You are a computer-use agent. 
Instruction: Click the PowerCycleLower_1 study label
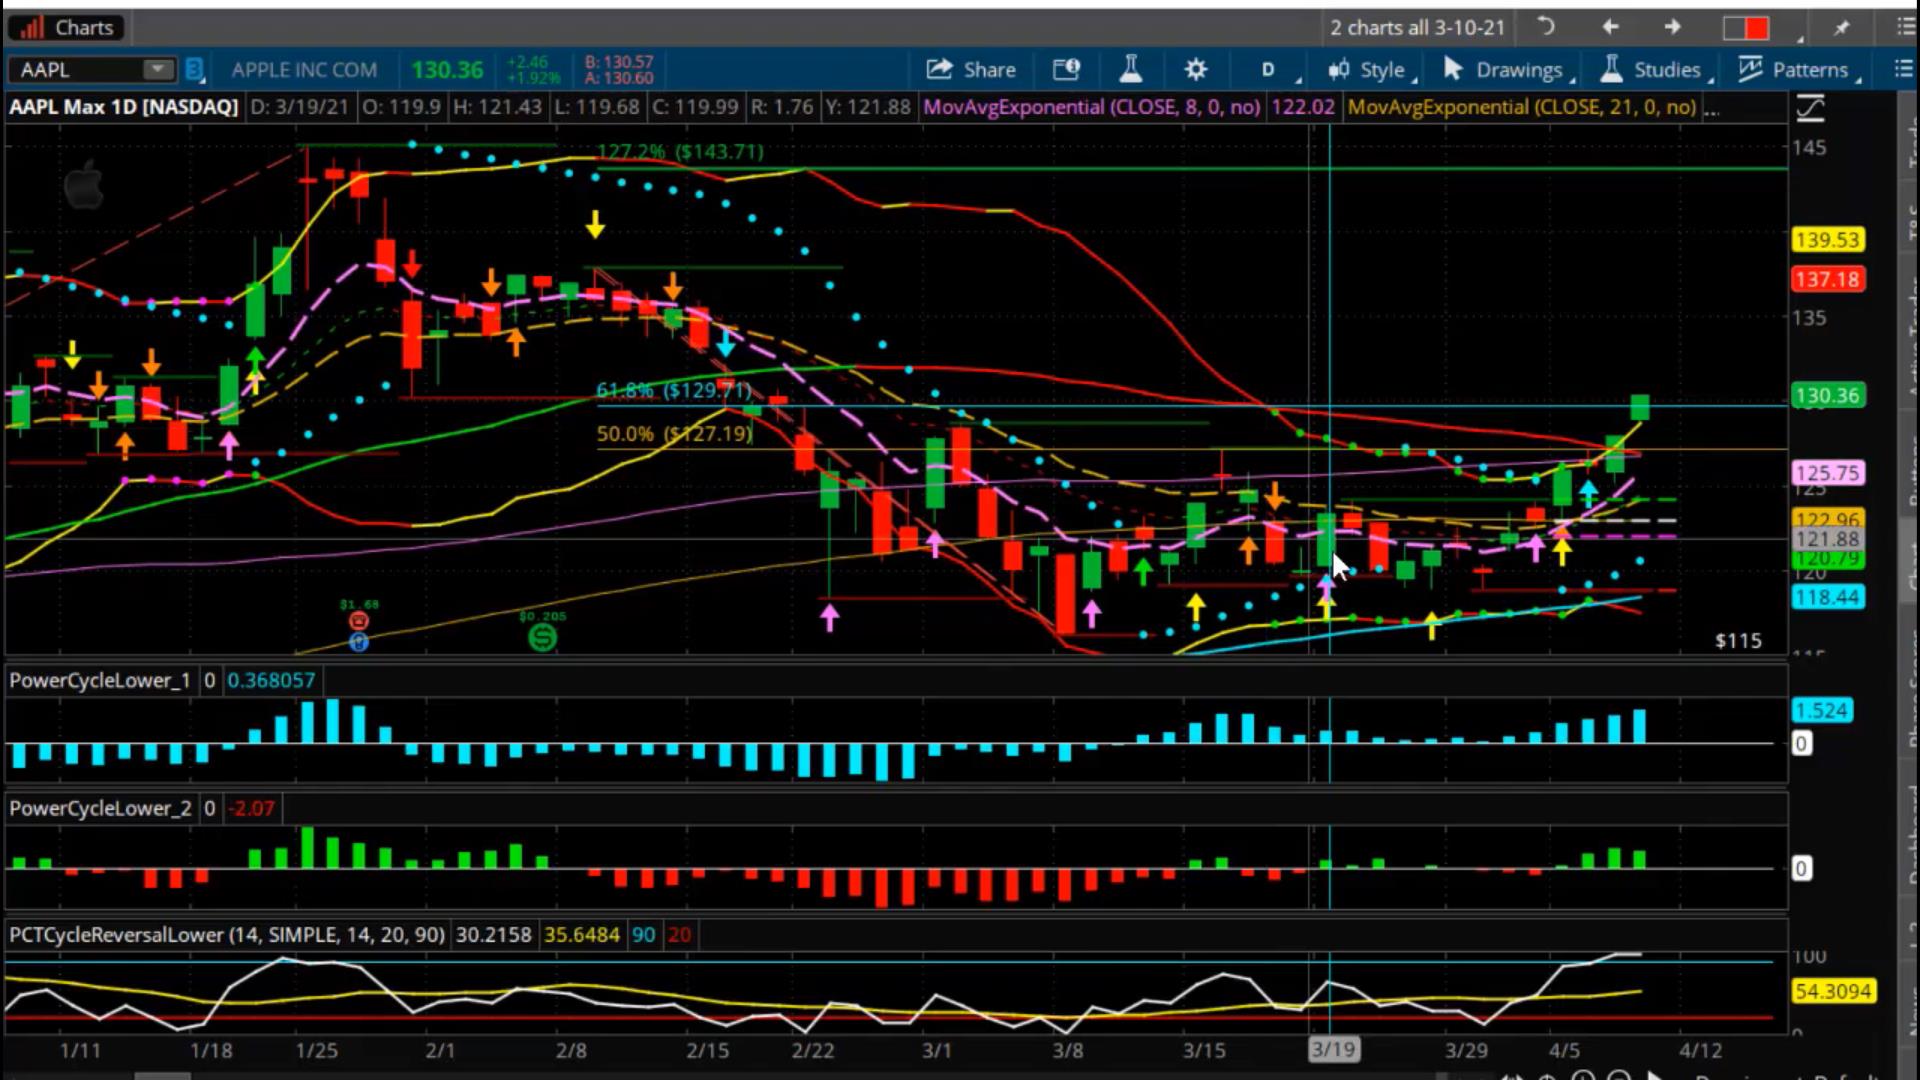click(x=99, y=680)
